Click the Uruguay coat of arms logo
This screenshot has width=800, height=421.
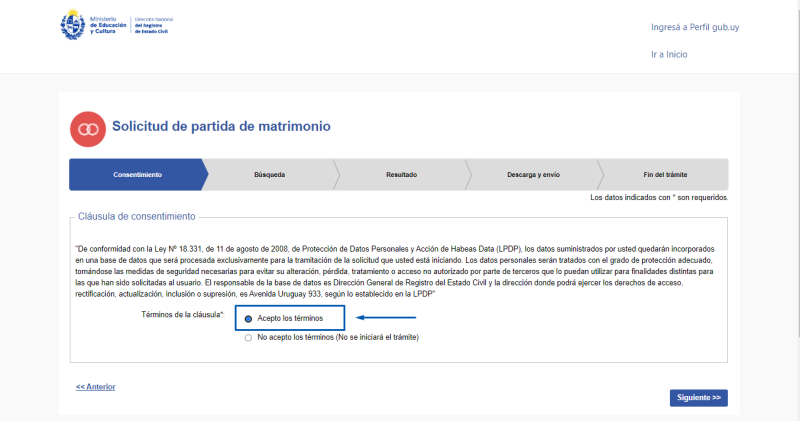[74, 25]
